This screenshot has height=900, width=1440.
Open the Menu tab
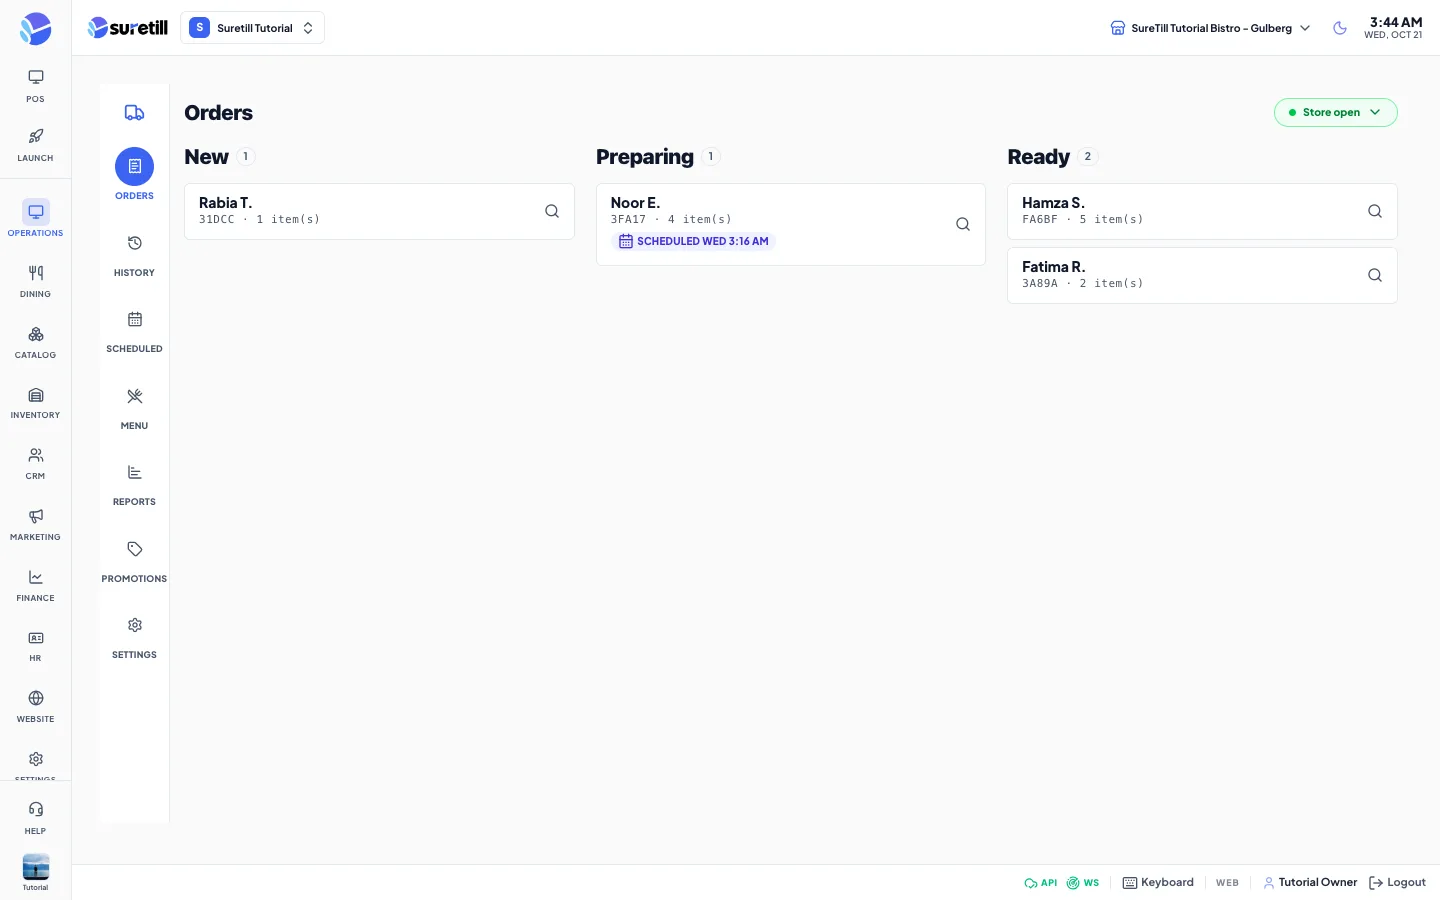(134, 409)
